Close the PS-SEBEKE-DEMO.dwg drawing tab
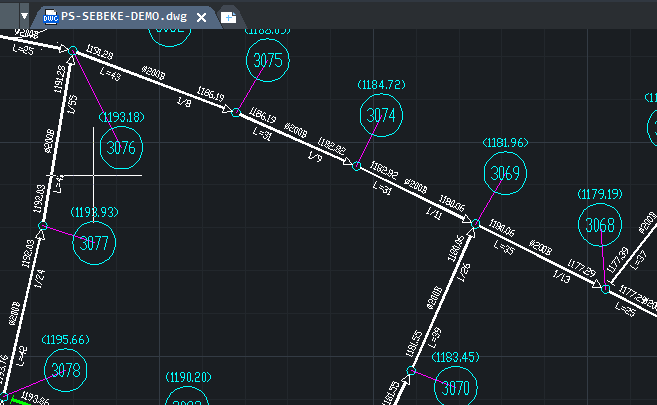Viewport: 657px width, 405px height. point(202,17)
